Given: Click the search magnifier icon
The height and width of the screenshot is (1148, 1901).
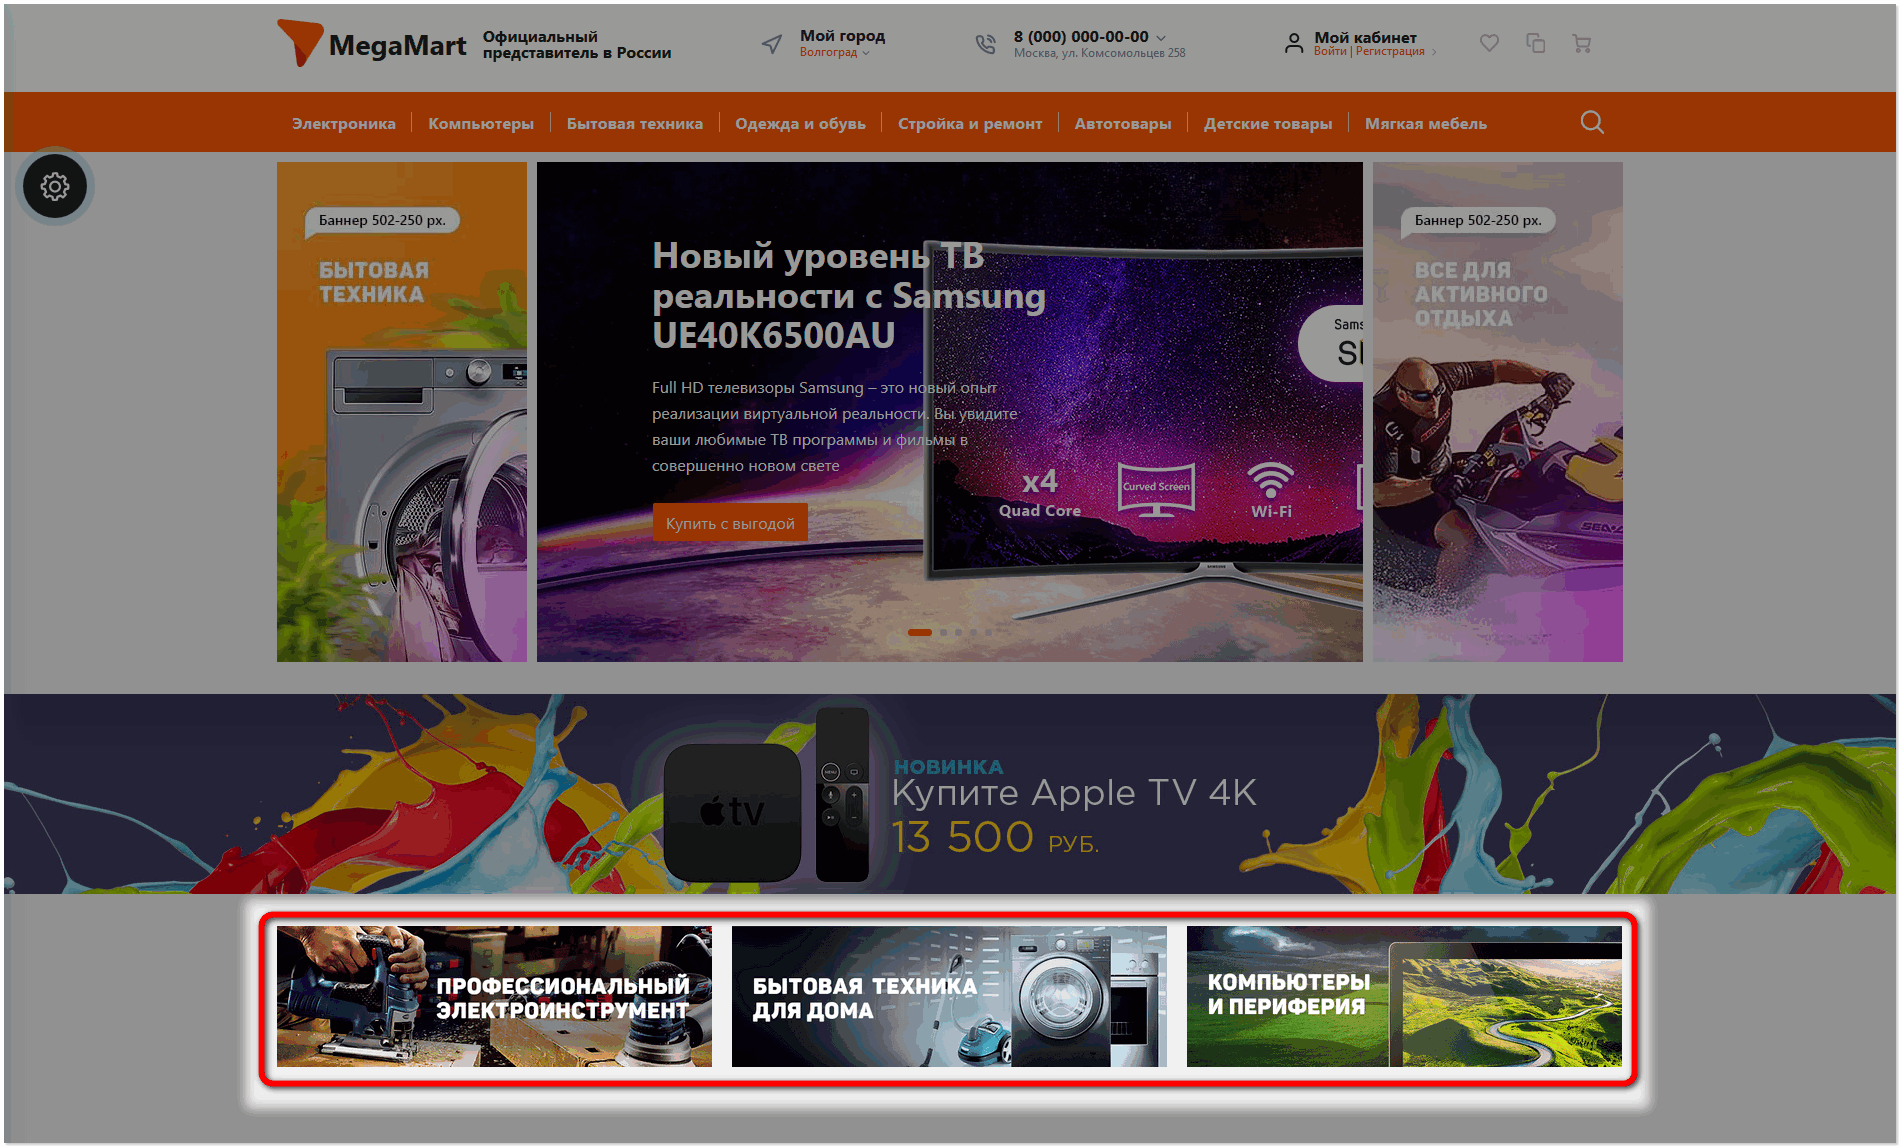Looking at the screenshot, I should (1592, 122).
